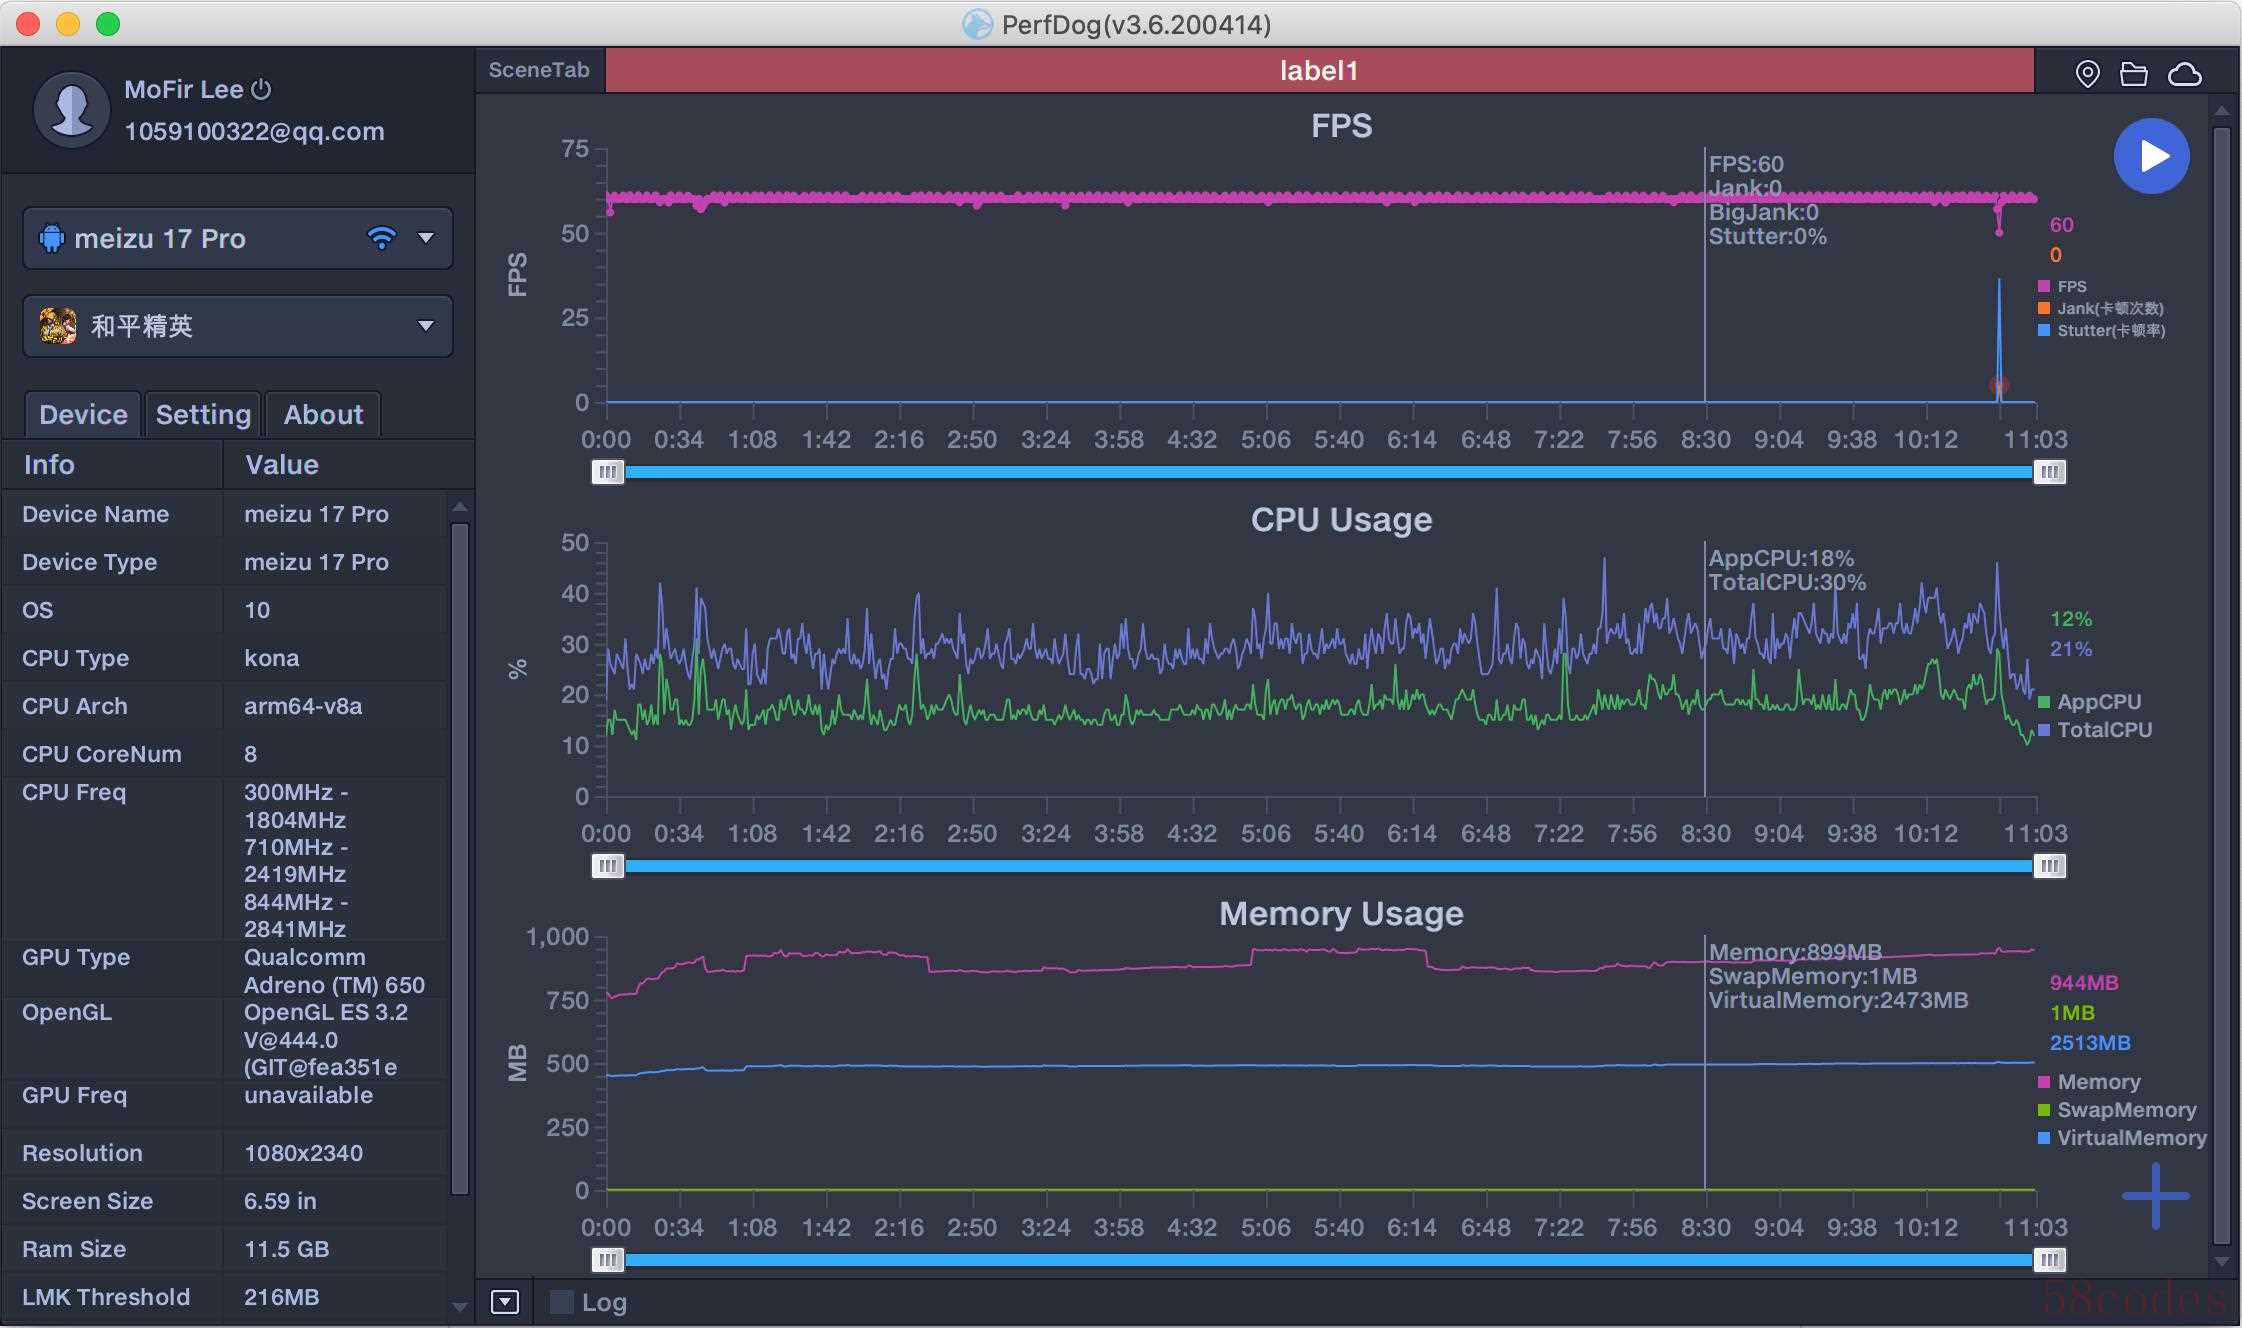The height and width of the screenshot is (1328, 2242).
Task: Toggle the Log checkbox
Action: click(562, 1302)
